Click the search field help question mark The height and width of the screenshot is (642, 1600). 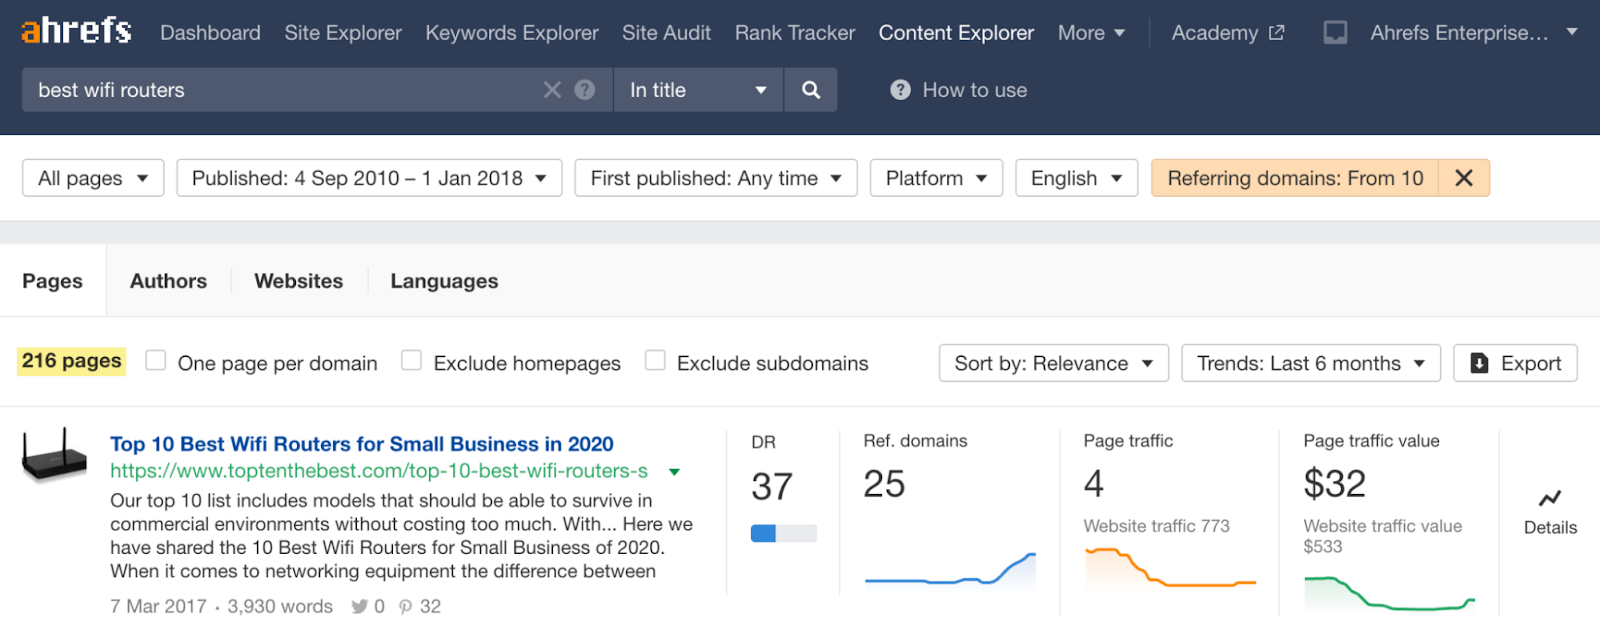pyautogui.click(x=585, y=90)
